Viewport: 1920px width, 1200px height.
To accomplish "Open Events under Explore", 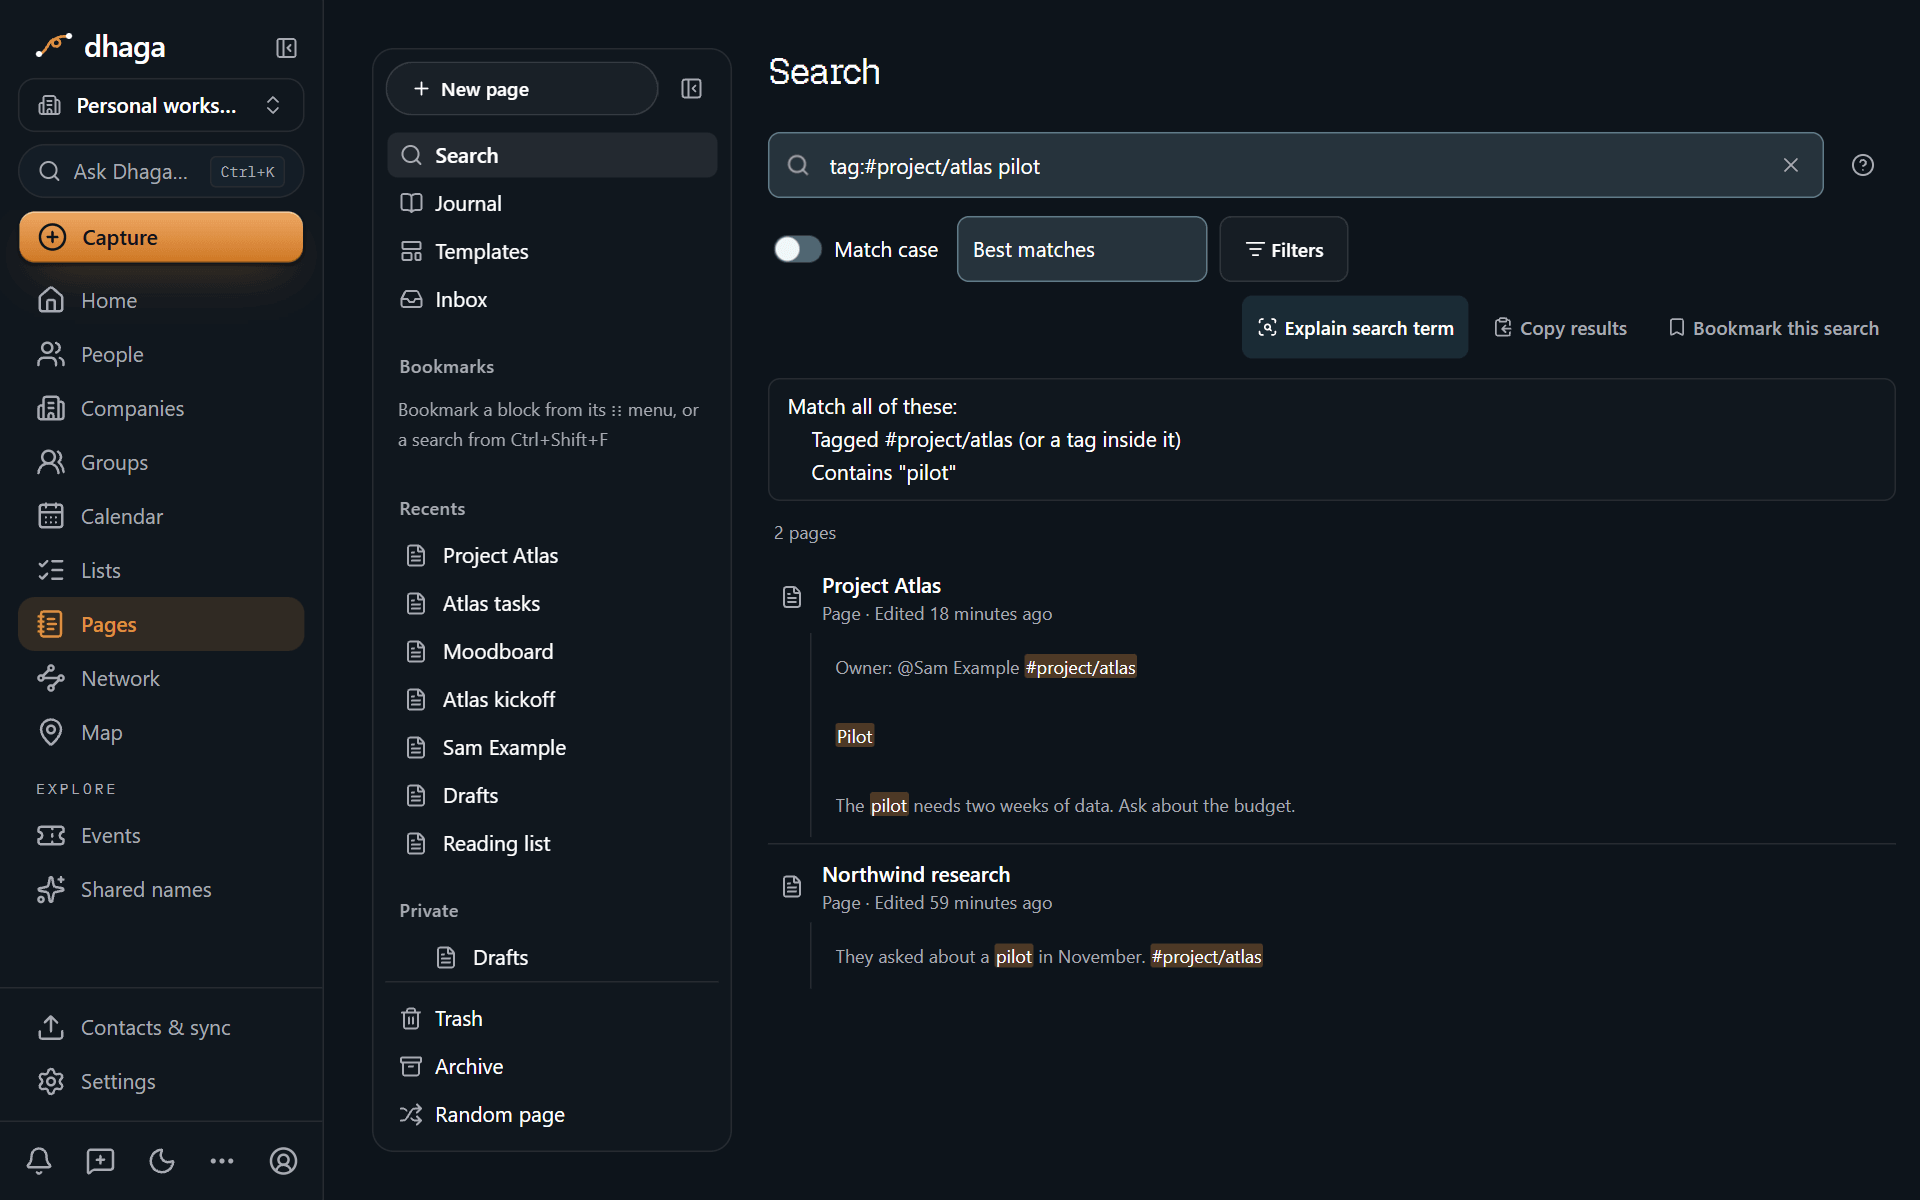I will [x=161, y=835].
